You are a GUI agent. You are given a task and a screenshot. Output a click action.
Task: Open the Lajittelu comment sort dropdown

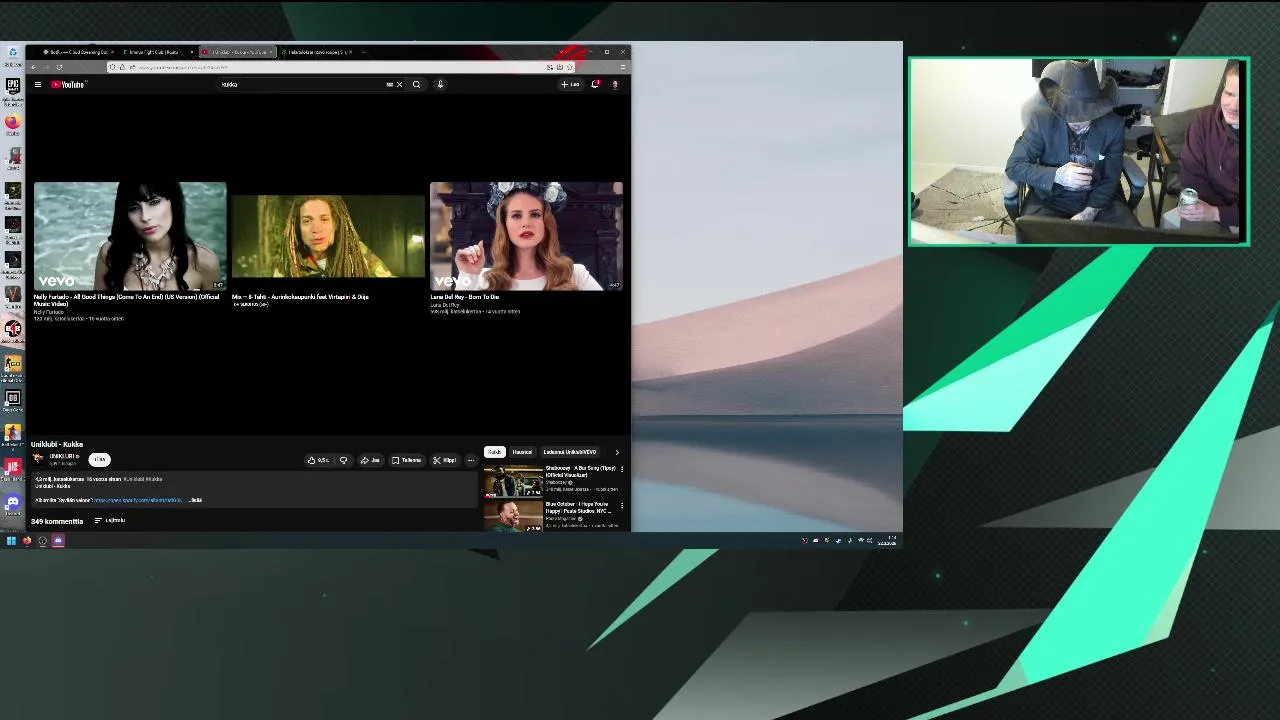coord(110,520)
